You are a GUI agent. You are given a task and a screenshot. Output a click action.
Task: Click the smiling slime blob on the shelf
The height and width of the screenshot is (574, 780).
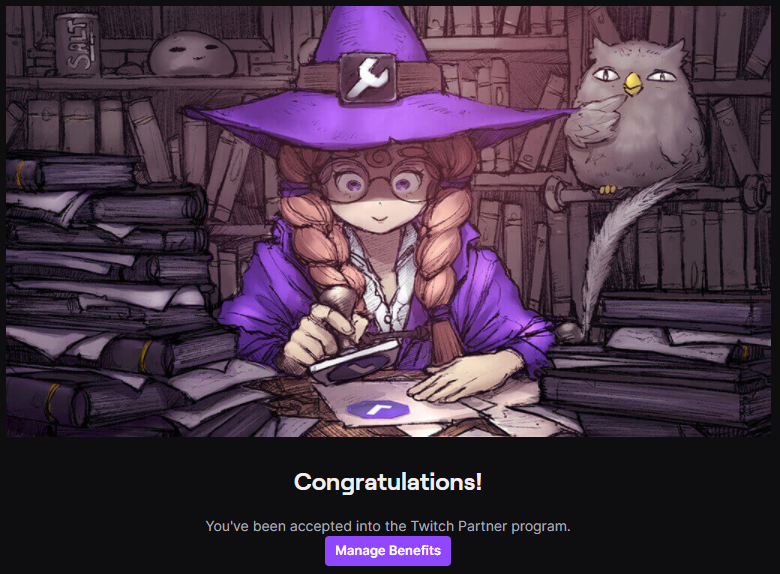click(192, 54)
